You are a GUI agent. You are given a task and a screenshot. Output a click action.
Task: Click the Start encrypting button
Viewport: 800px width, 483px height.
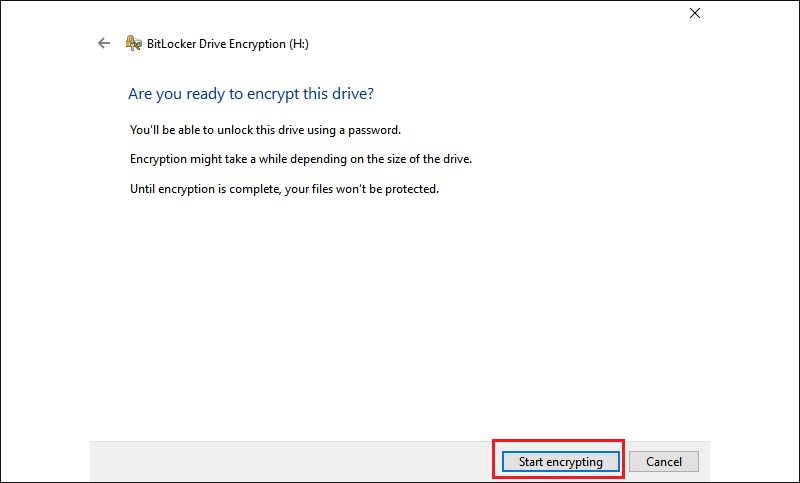[560, 462]
